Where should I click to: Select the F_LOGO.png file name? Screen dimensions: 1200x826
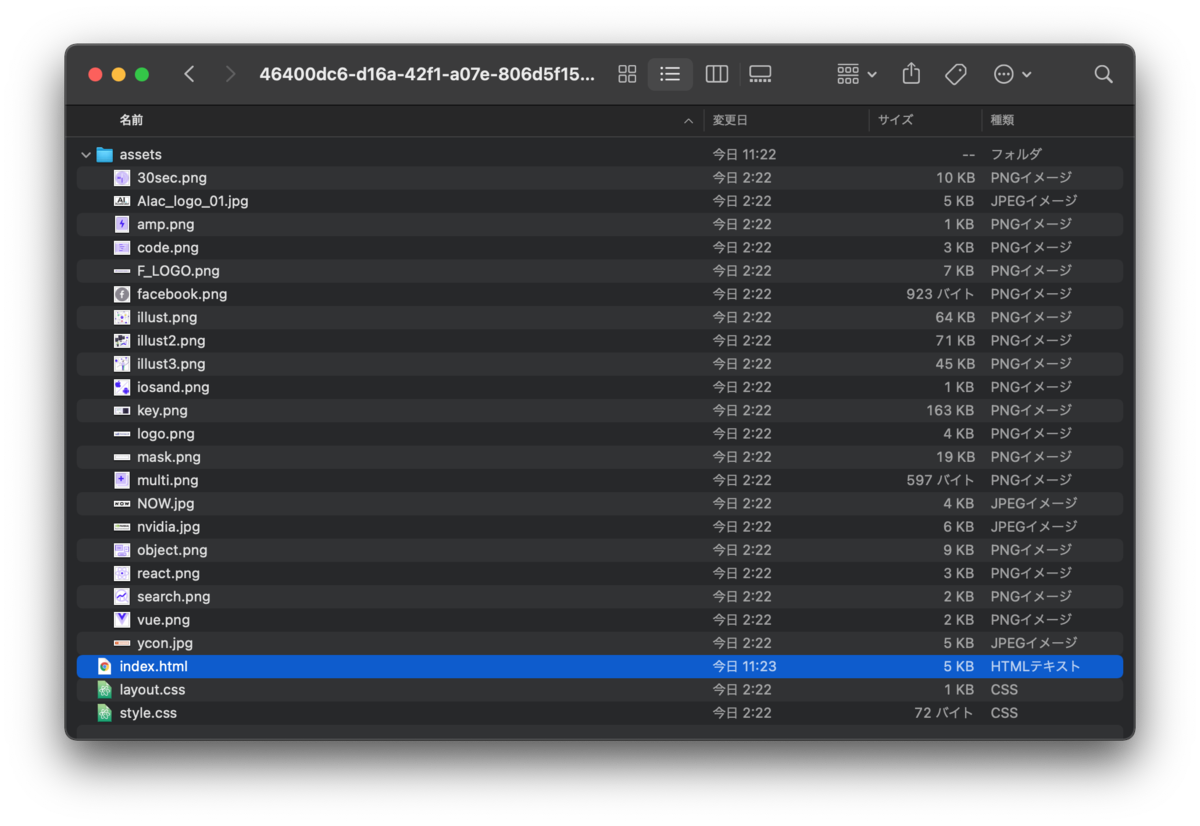pyautogui.click(x=178, y=271)
